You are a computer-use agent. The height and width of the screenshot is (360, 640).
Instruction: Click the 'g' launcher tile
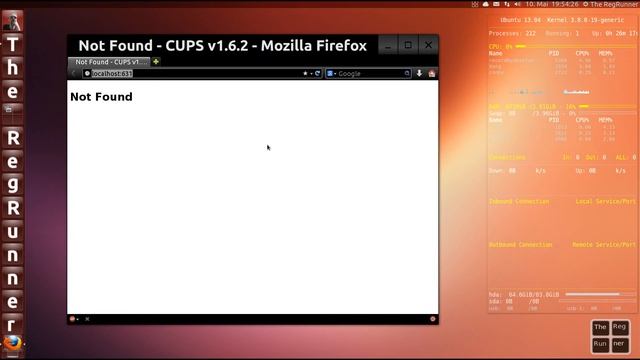pos(12,184)
